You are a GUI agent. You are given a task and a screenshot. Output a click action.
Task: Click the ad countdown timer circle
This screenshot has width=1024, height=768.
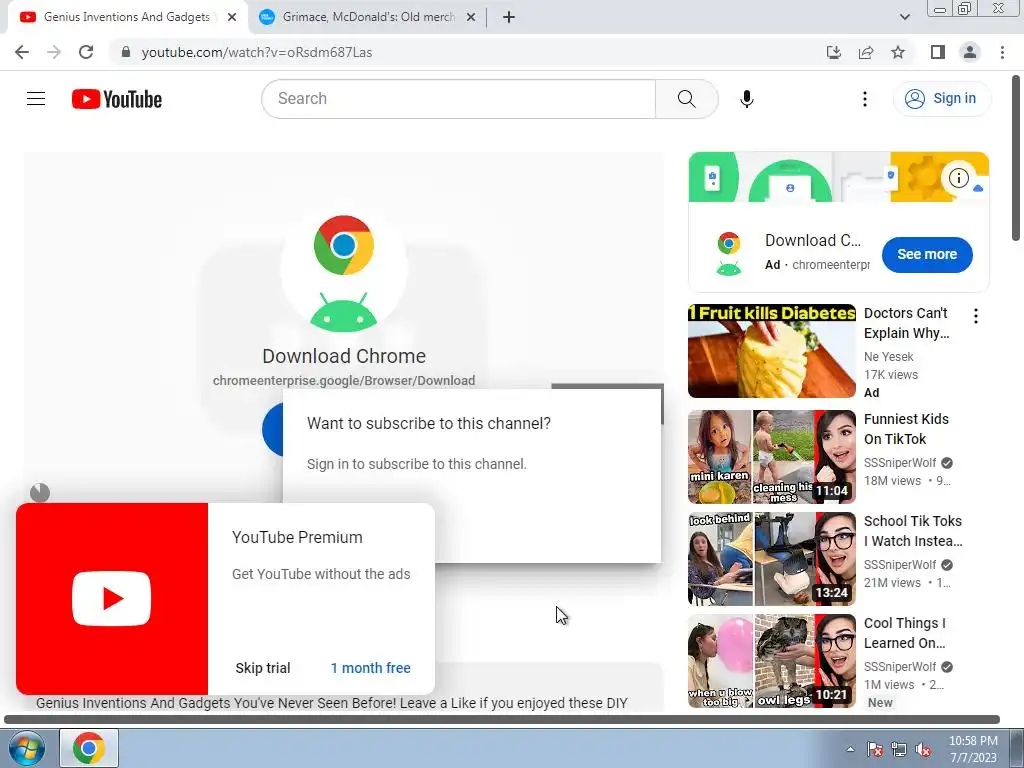point(40,492)
